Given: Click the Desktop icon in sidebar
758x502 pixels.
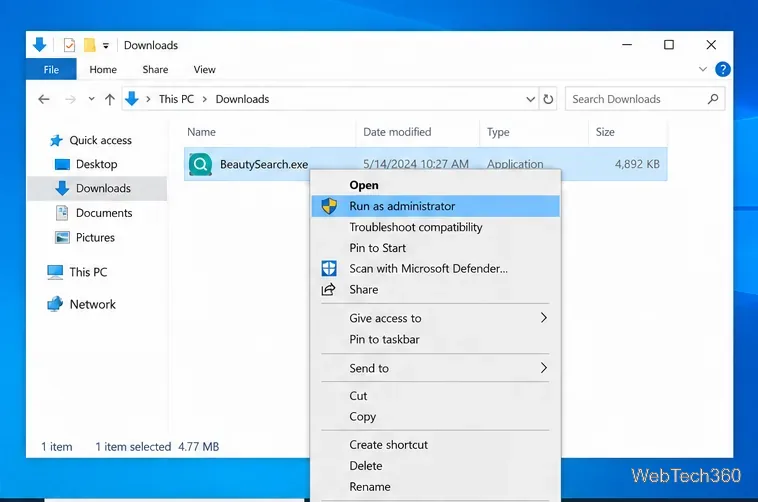Looking at the screenshot, I should [x=62, y=164].
